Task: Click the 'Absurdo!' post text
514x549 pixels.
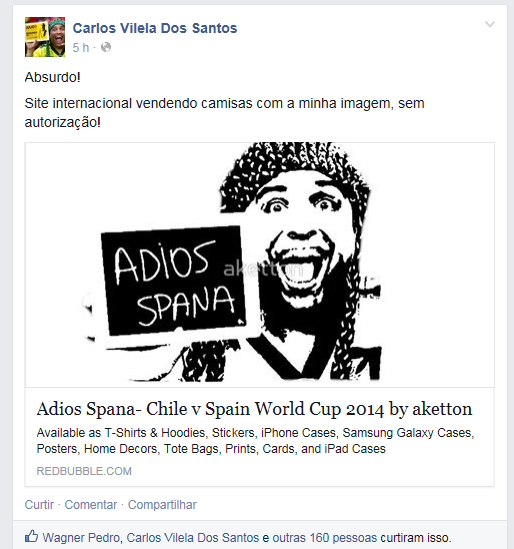Action: (x=53, y=77)
